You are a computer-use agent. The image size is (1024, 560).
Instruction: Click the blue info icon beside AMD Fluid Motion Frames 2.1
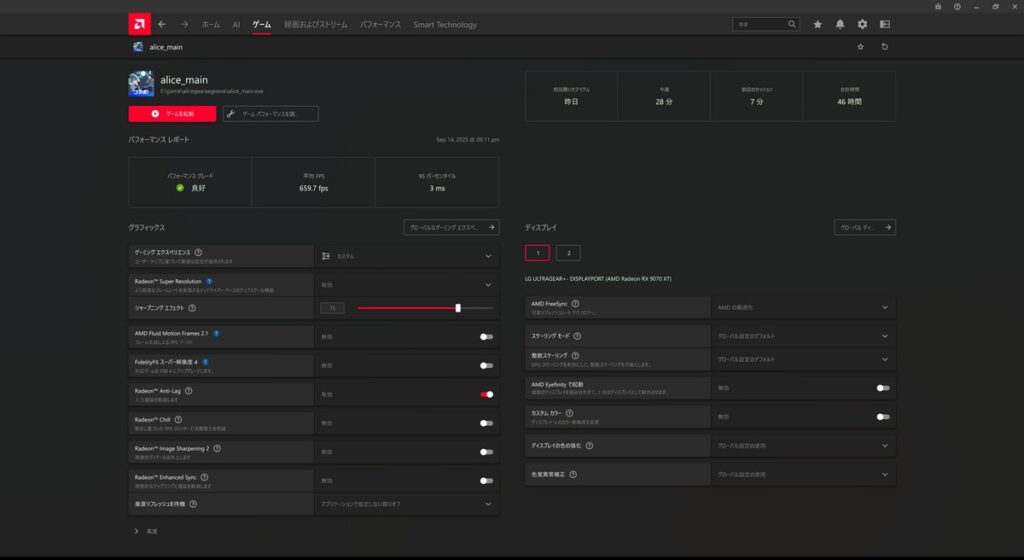(x=216, y=333)
